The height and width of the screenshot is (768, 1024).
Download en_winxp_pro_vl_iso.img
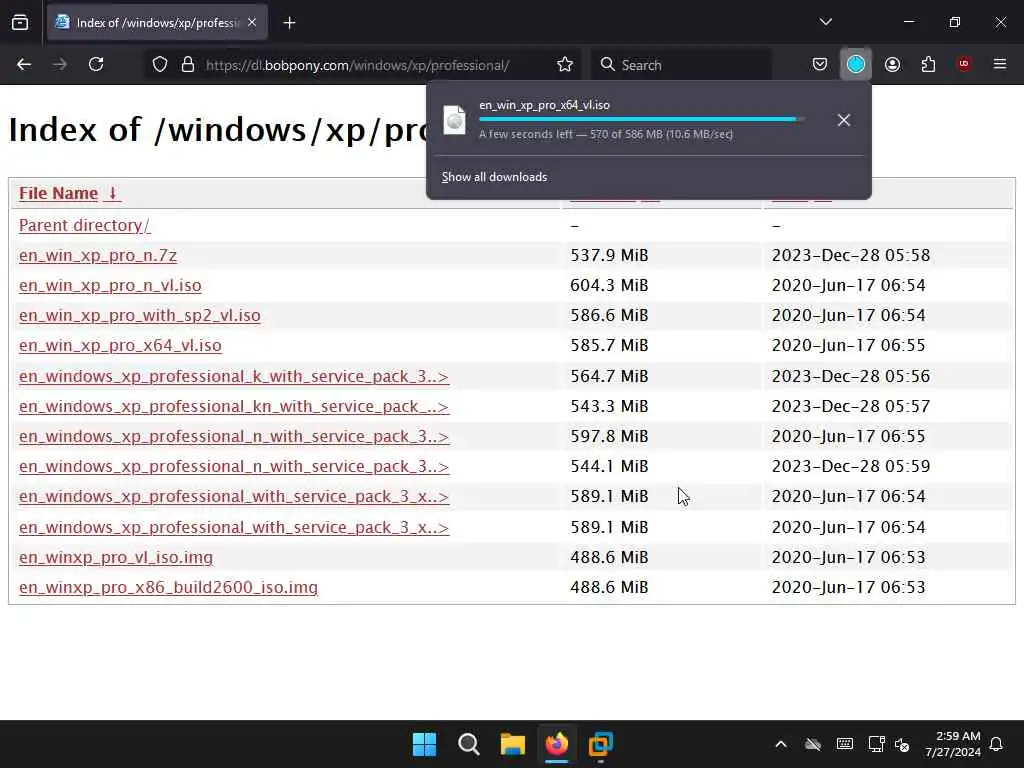pyautogui.click(x=116, y=557)
